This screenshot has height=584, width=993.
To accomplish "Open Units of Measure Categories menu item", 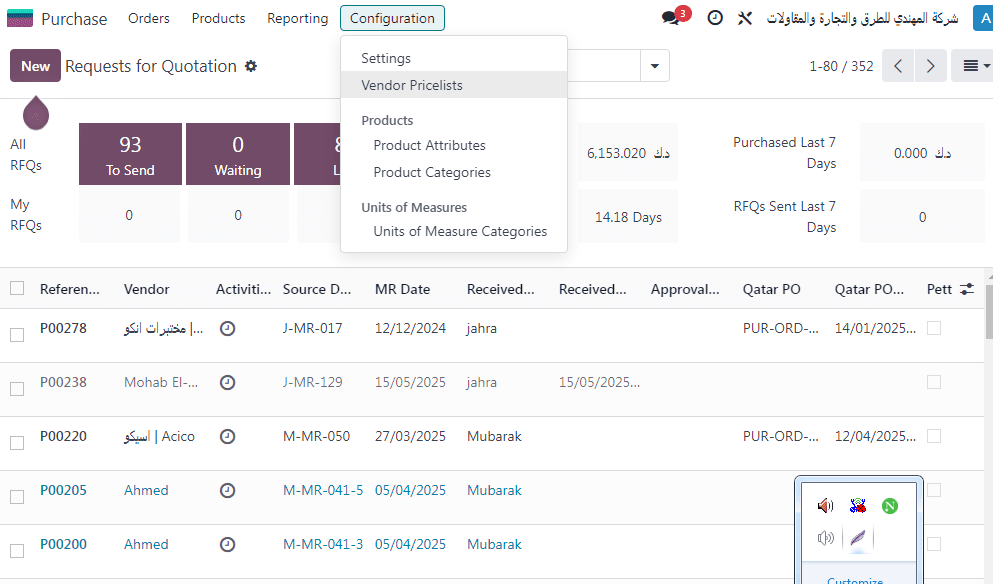I will [460, 231].
